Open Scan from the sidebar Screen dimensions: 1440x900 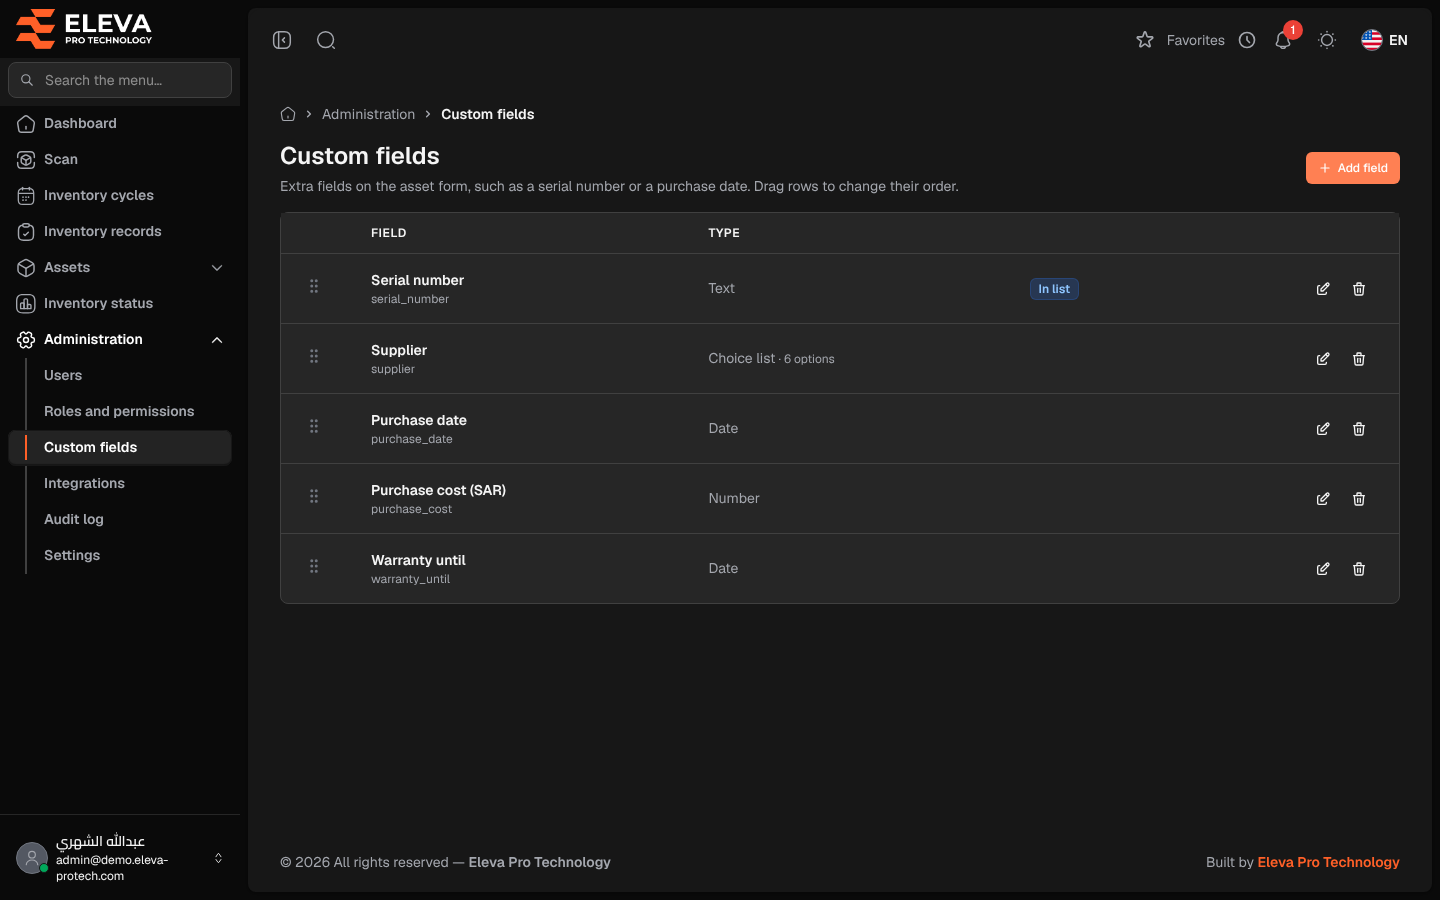pyautogui.click(x=120, y=159)
